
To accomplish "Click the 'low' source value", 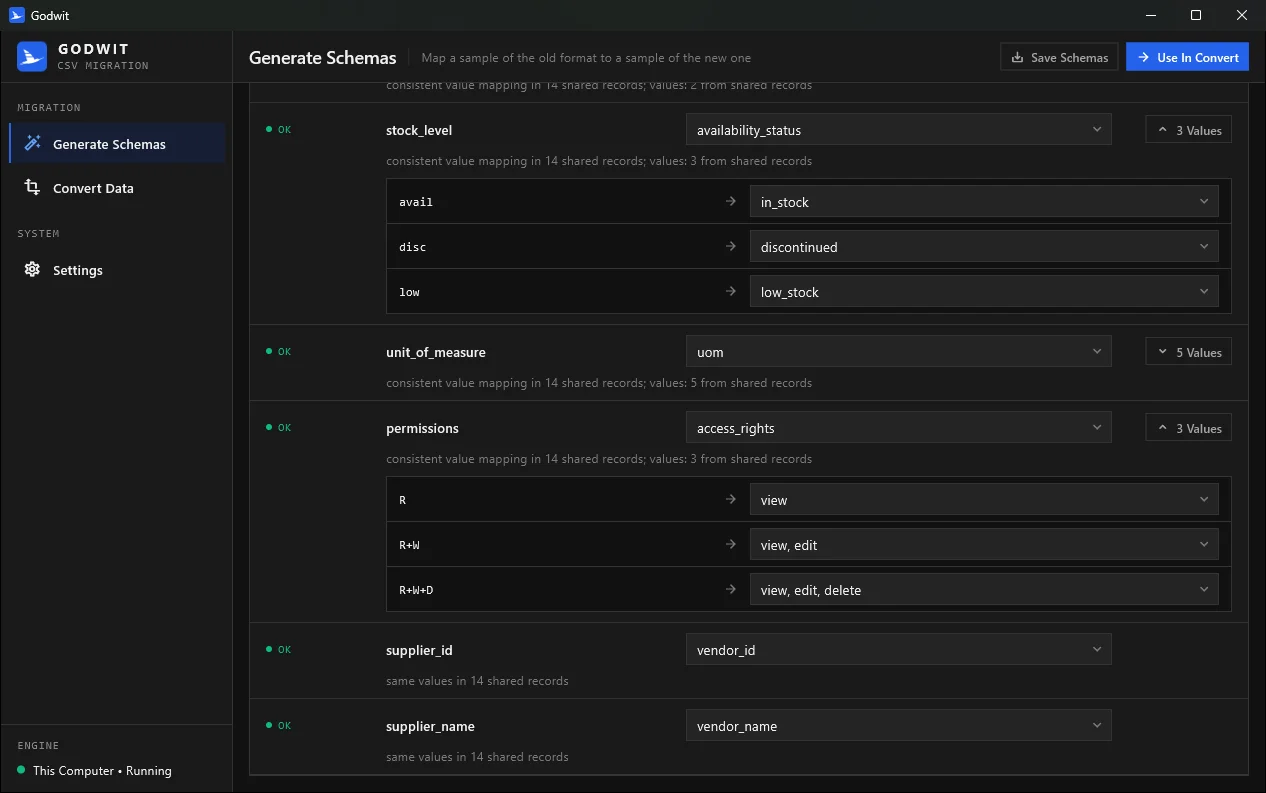I will (x=409, y=292).
